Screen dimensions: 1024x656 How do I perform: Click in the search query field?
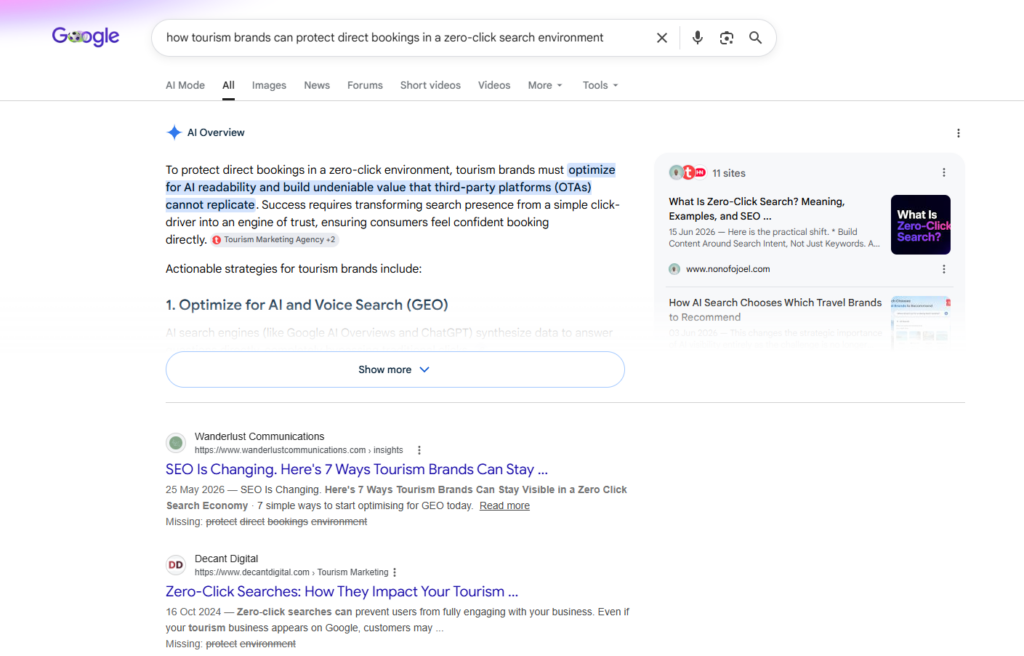pyautogui.click(x=385, y=38)
